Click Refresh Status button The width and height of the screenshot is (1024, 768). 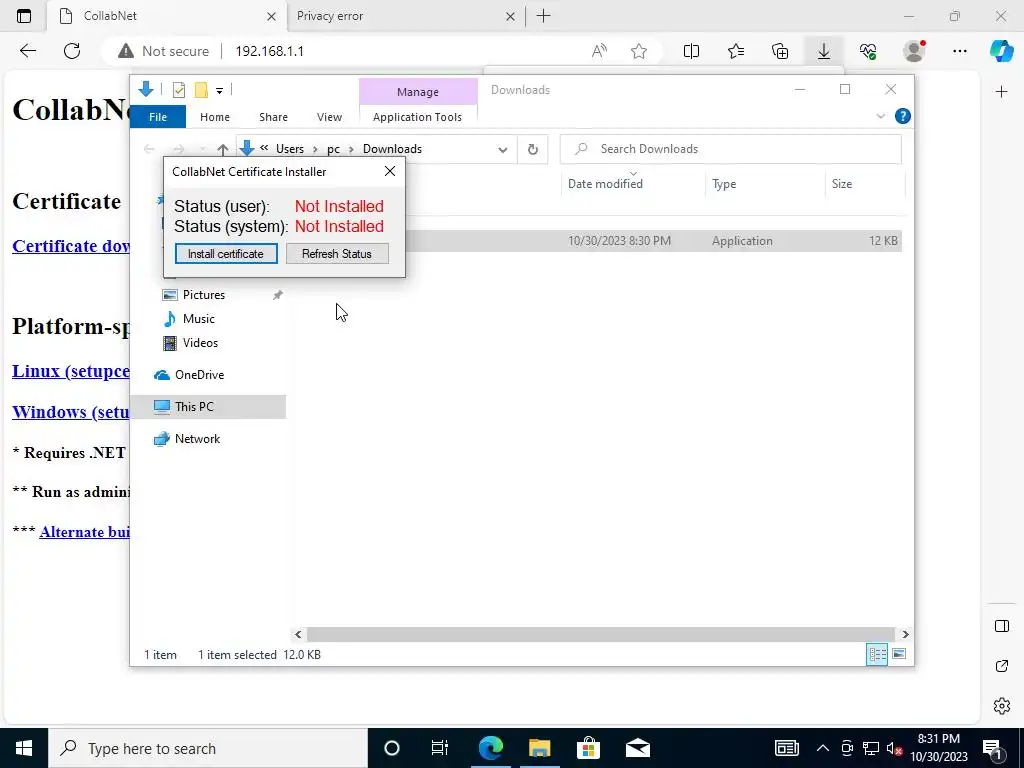337,253
